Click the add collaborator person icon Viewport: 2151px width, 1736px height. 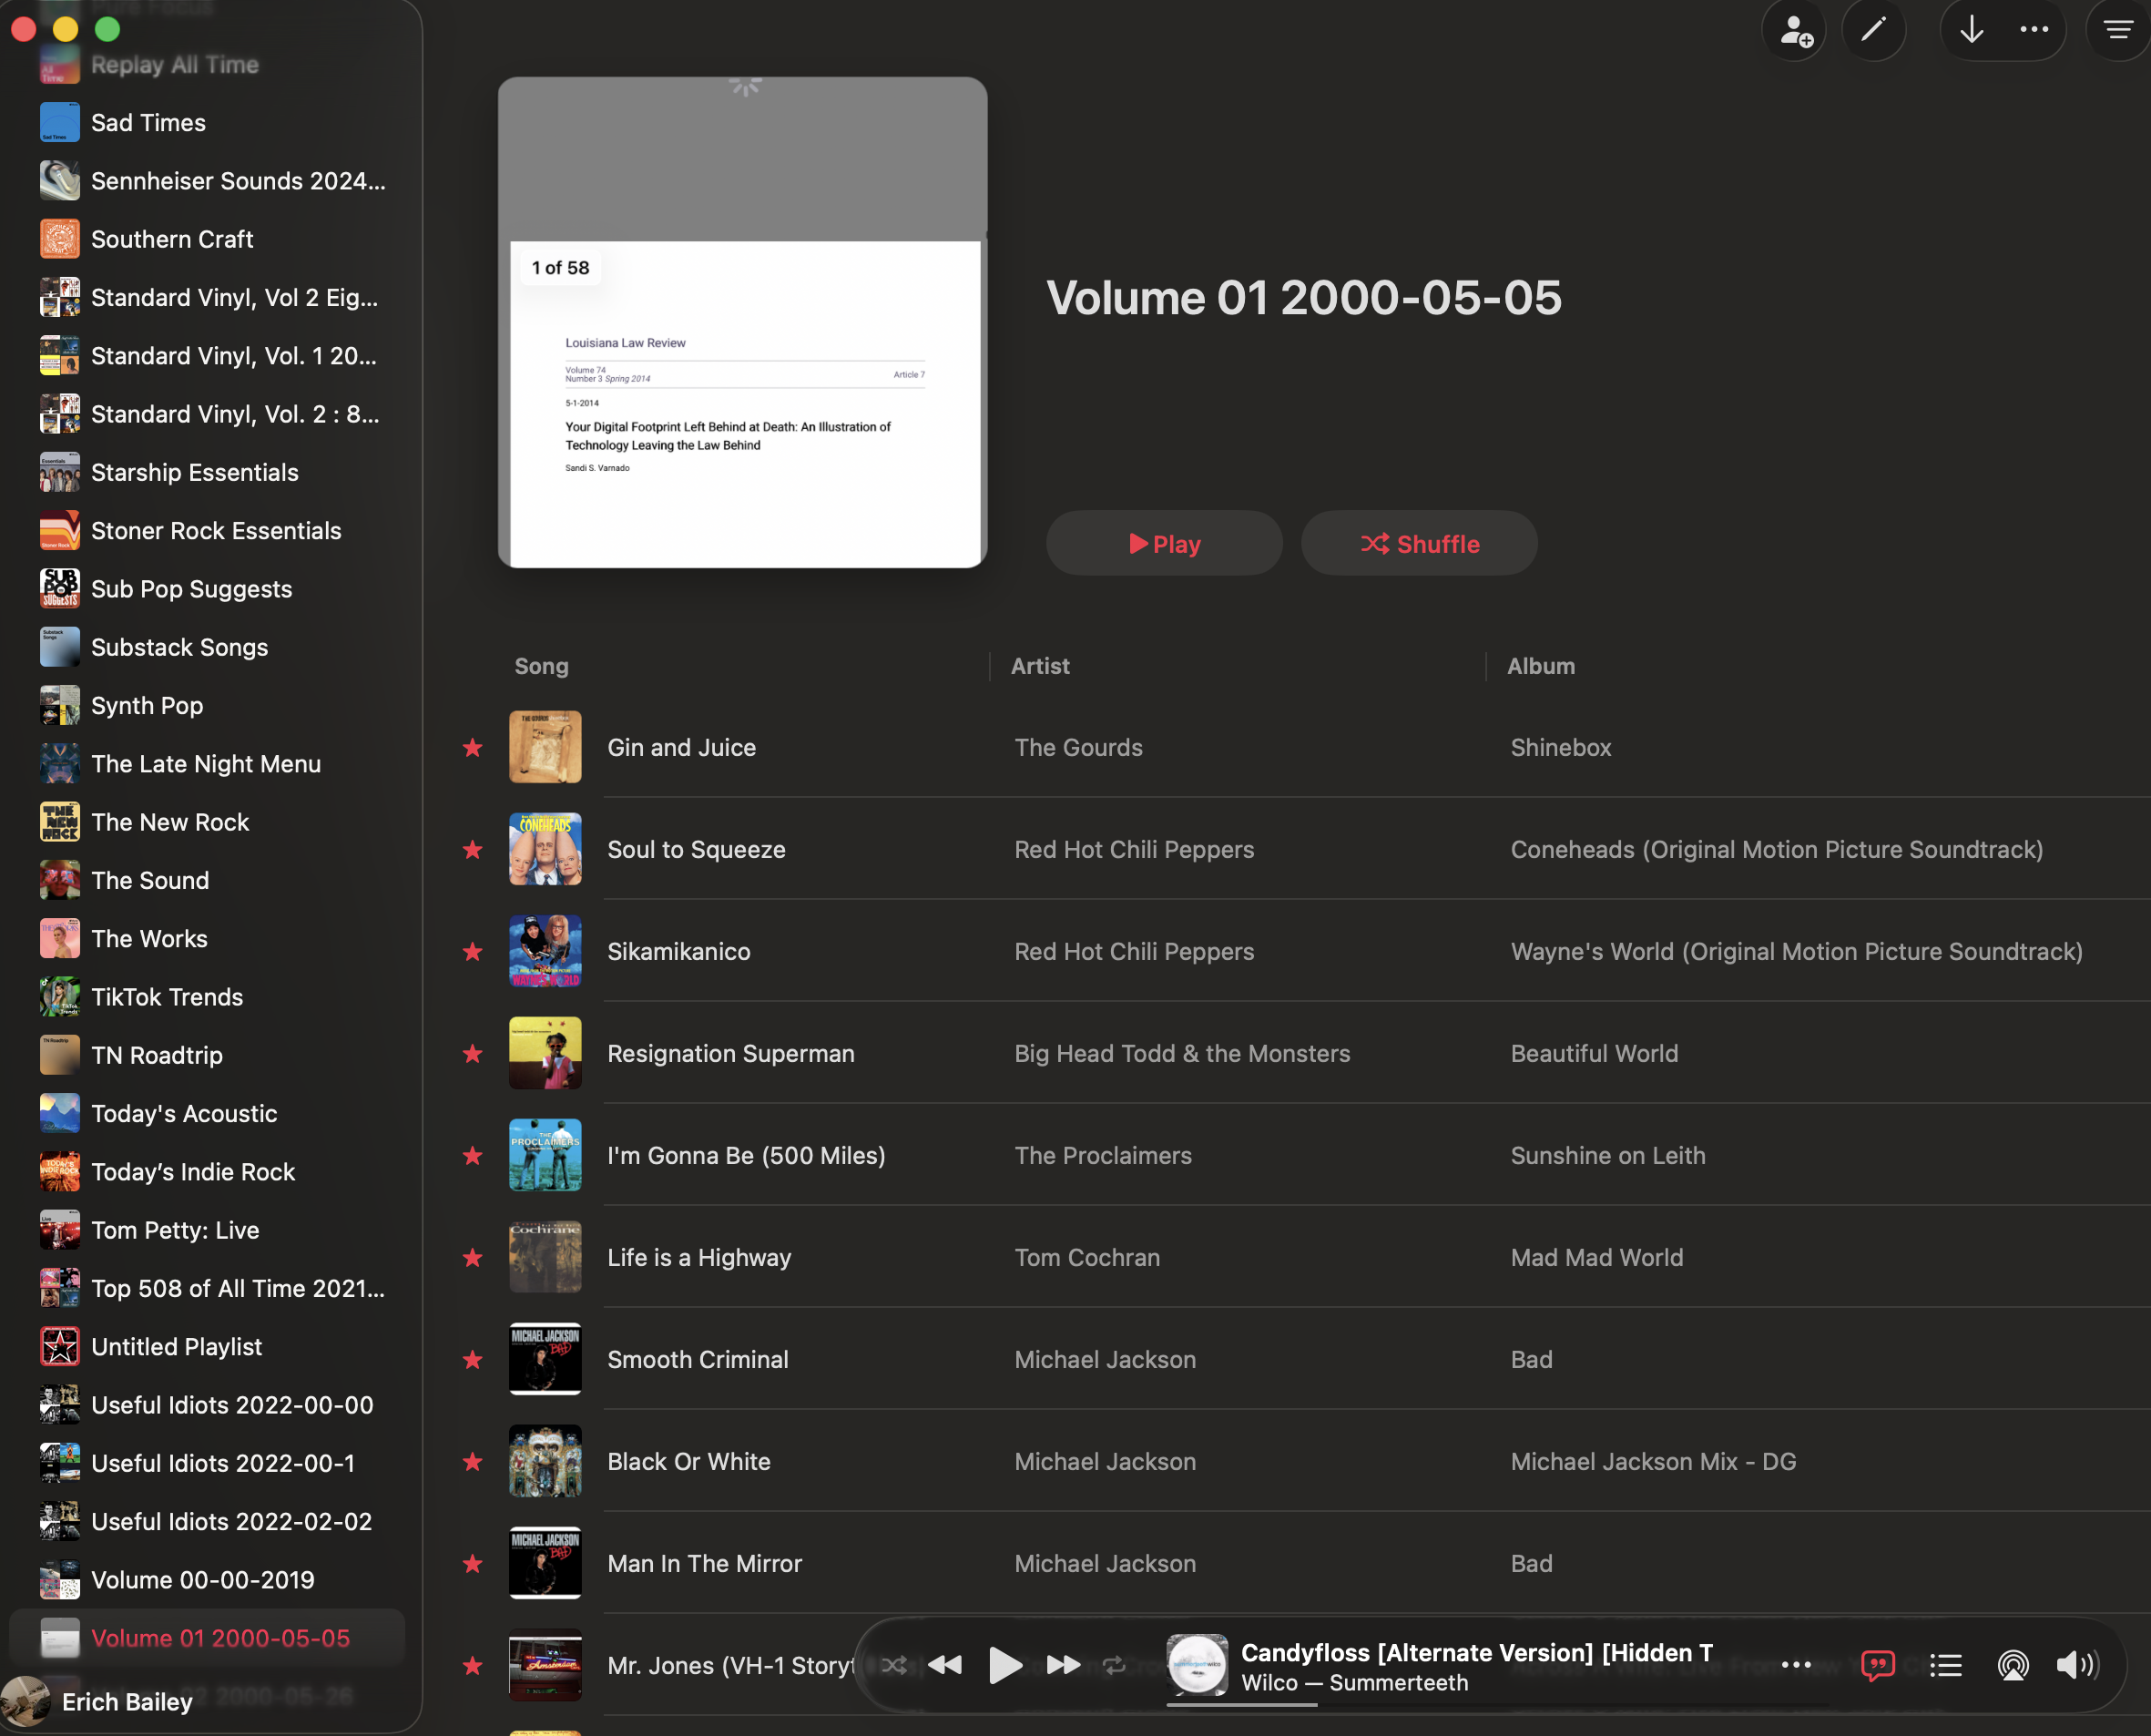click(x=1795, y=30)
